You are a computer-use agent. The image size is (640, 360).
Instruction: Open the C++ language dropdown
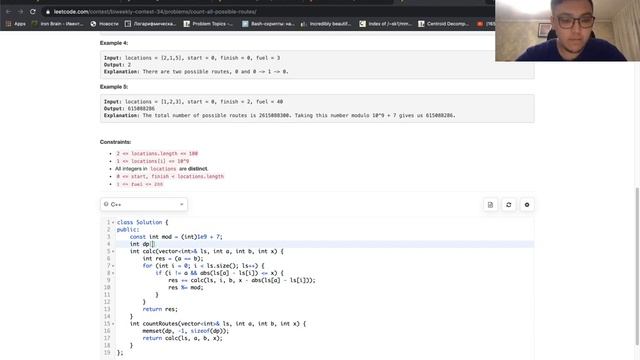tap(144, 204)
